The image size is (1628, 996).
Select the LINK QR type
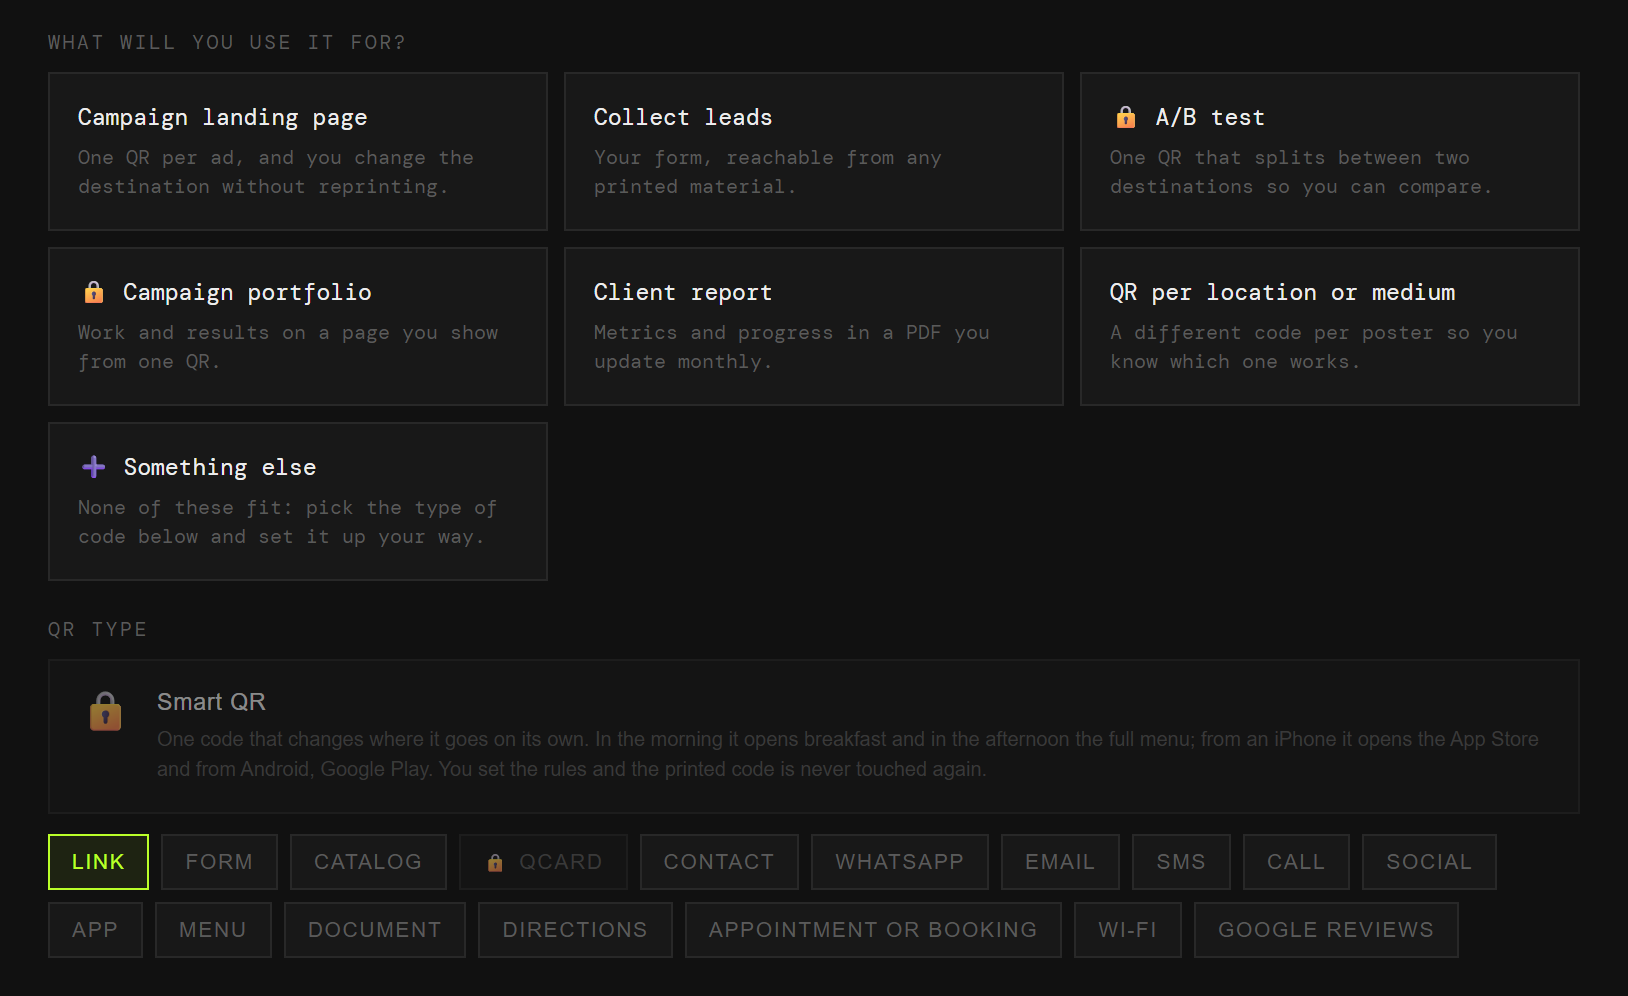pos(98,862)
